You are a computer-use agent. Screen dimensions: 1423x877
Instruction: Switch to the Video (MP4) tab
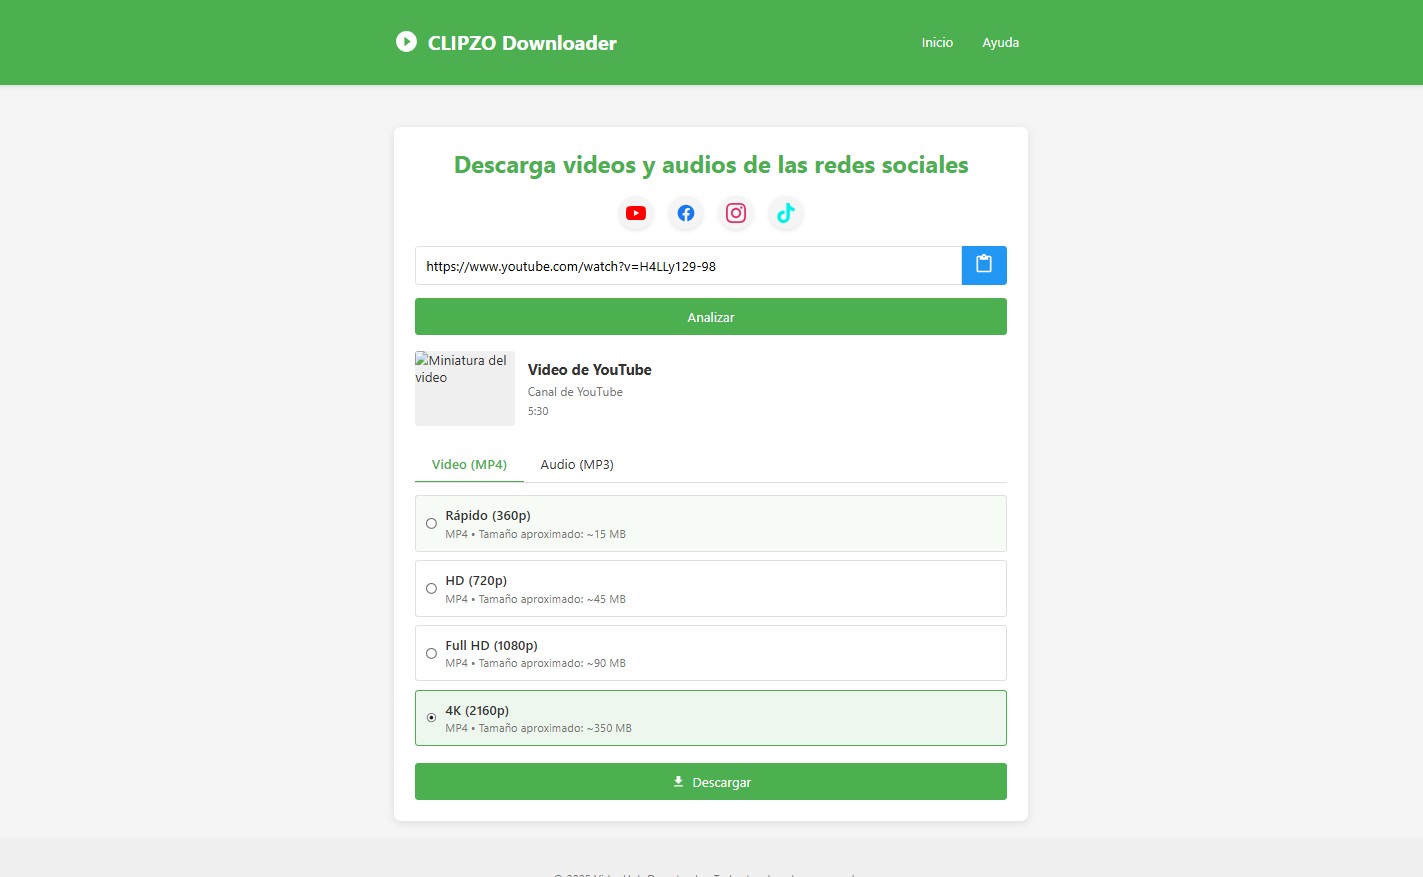point(468,464)
